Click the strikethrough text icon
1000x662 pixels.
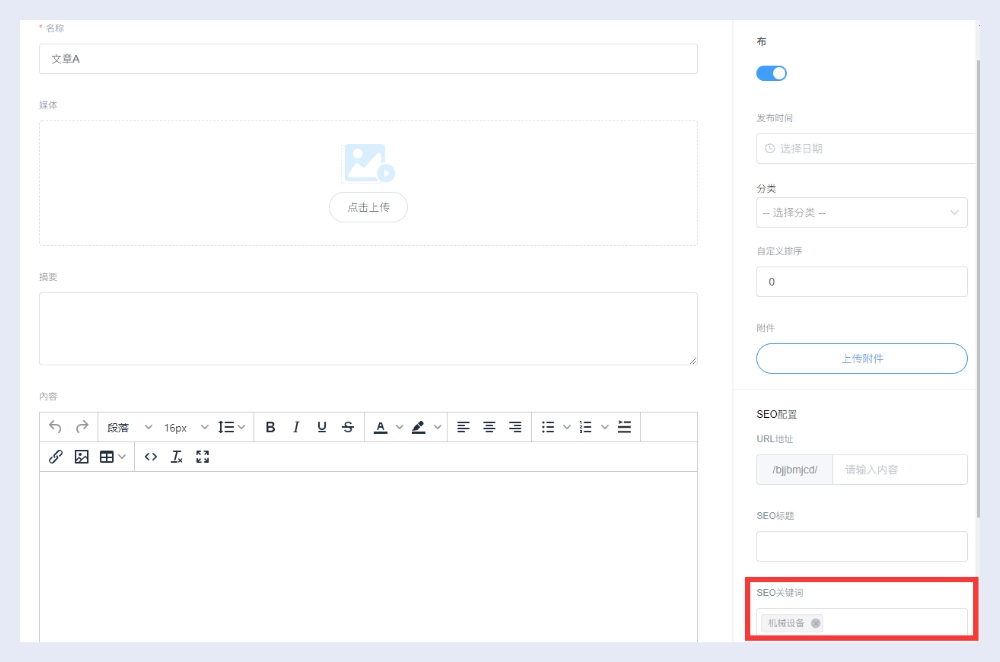348,427
